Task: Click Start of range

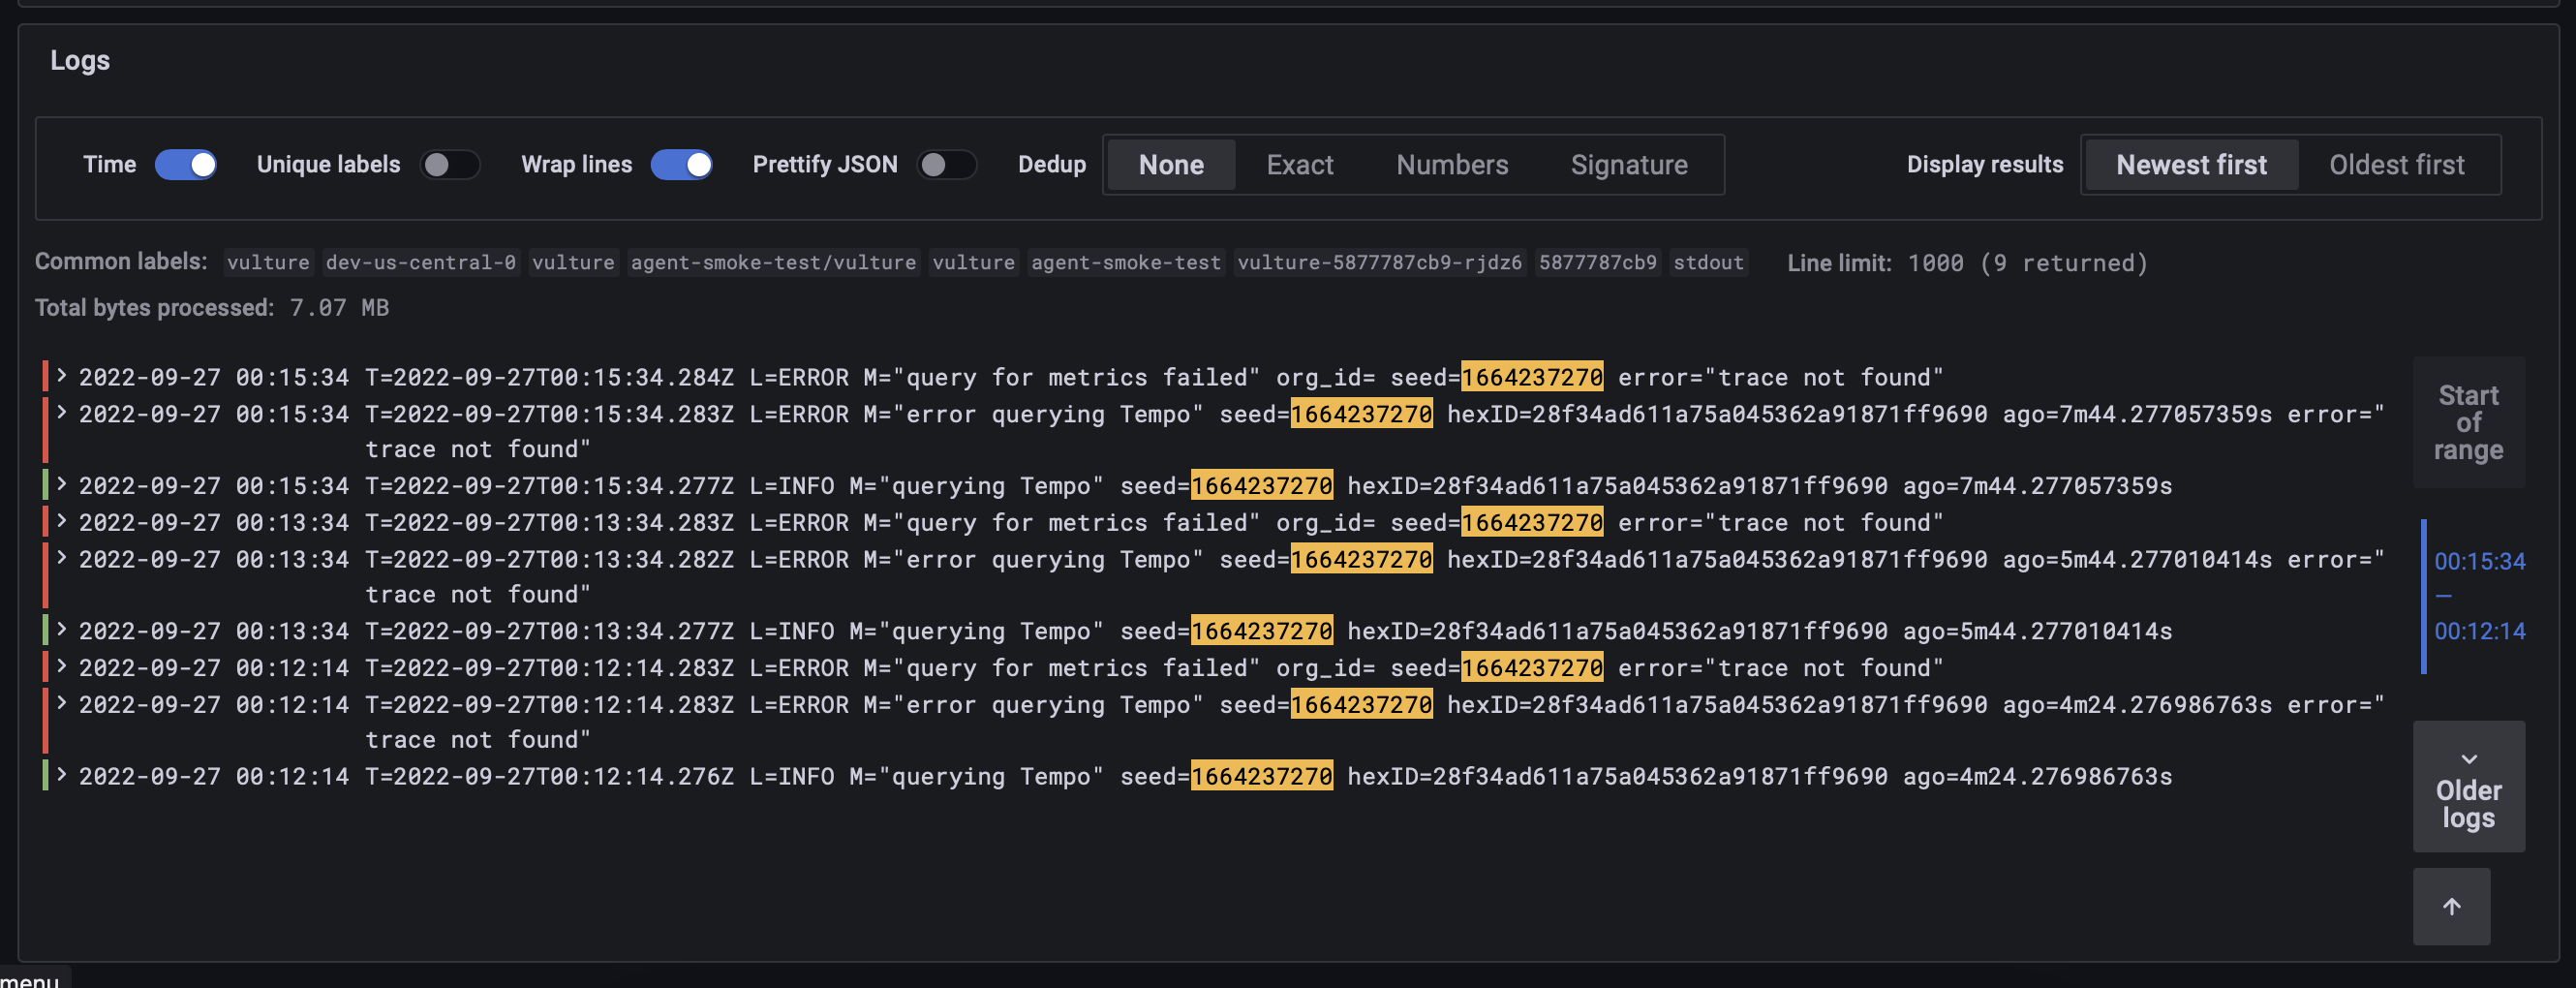Action: click(x=2467, y=423)
